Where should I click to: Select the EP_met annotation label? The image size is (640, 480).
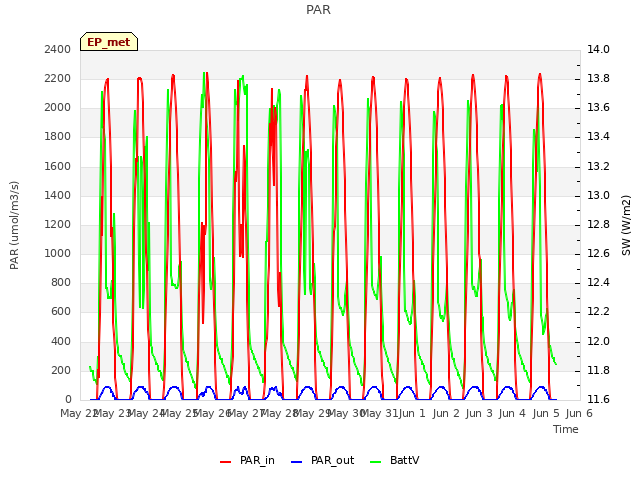[x=109, y=42]
